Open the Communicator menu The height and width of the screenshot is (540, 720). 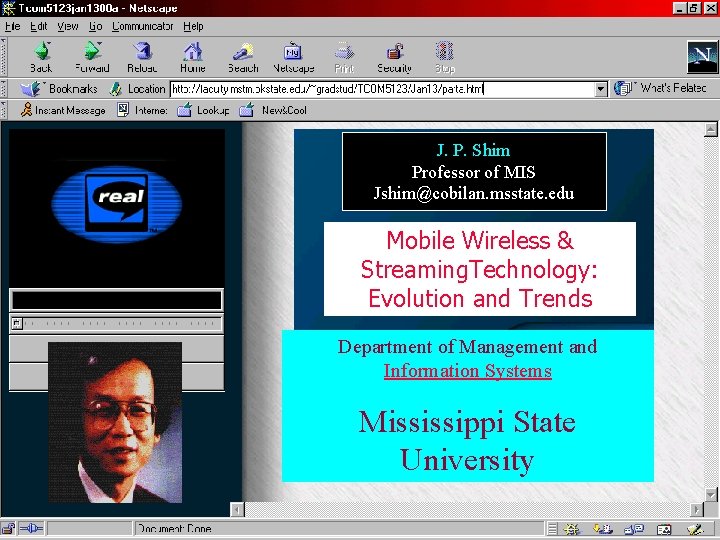point(143,27)
